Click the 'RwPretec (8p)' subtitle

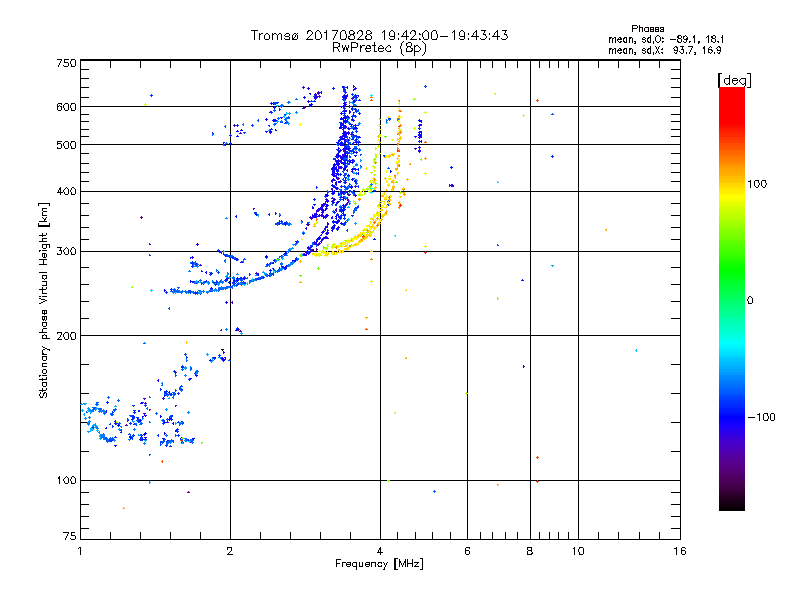(379, 48)
